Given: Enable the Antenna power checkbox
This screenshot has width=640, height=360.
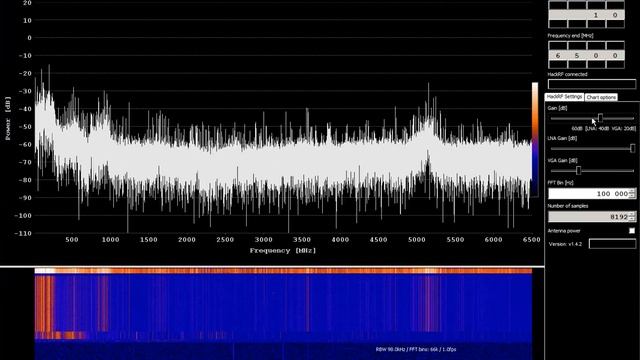Looking at the screenshot, I should pos(632,231).
